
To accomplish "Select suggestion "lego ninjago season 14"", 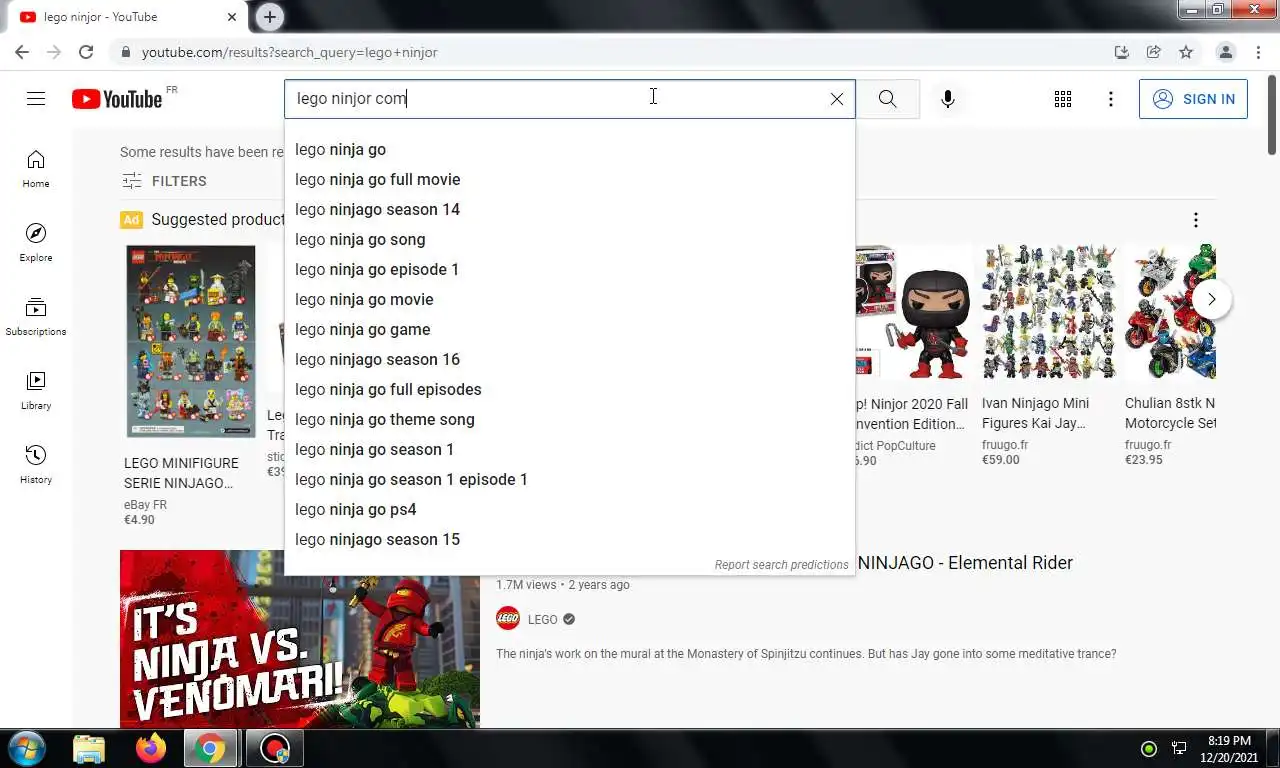I will (569, 209).
